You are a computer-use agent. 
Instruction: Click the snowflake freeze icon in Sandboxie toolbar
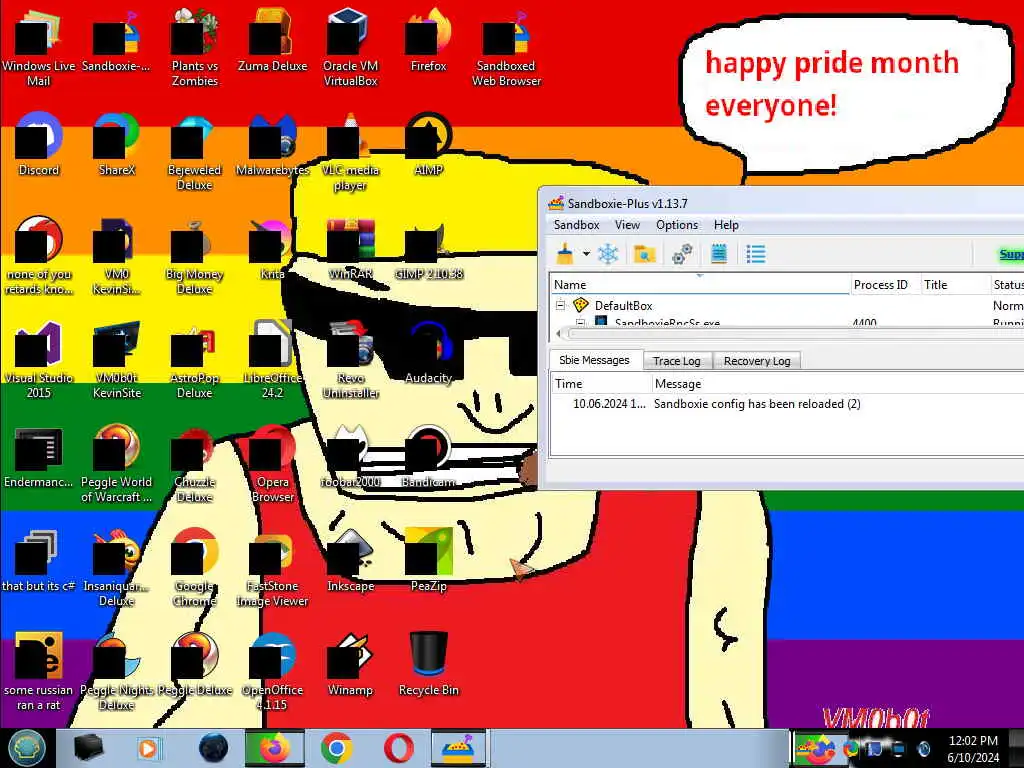click(x=608, y=253)
